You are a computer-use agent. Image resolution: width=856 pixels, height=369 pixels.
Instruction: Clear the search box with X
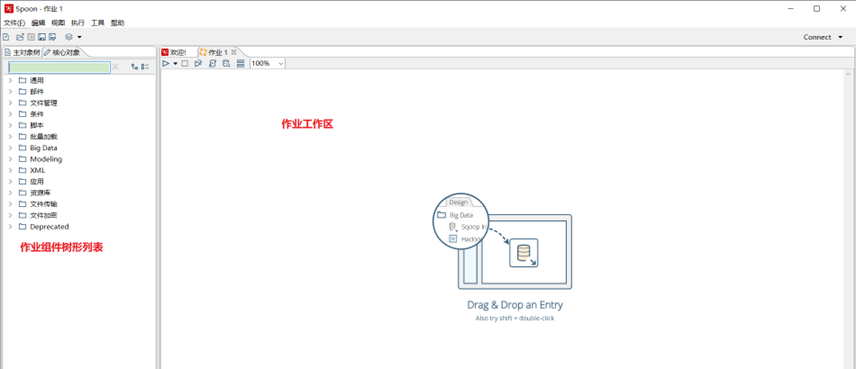(x=115, y=67)
